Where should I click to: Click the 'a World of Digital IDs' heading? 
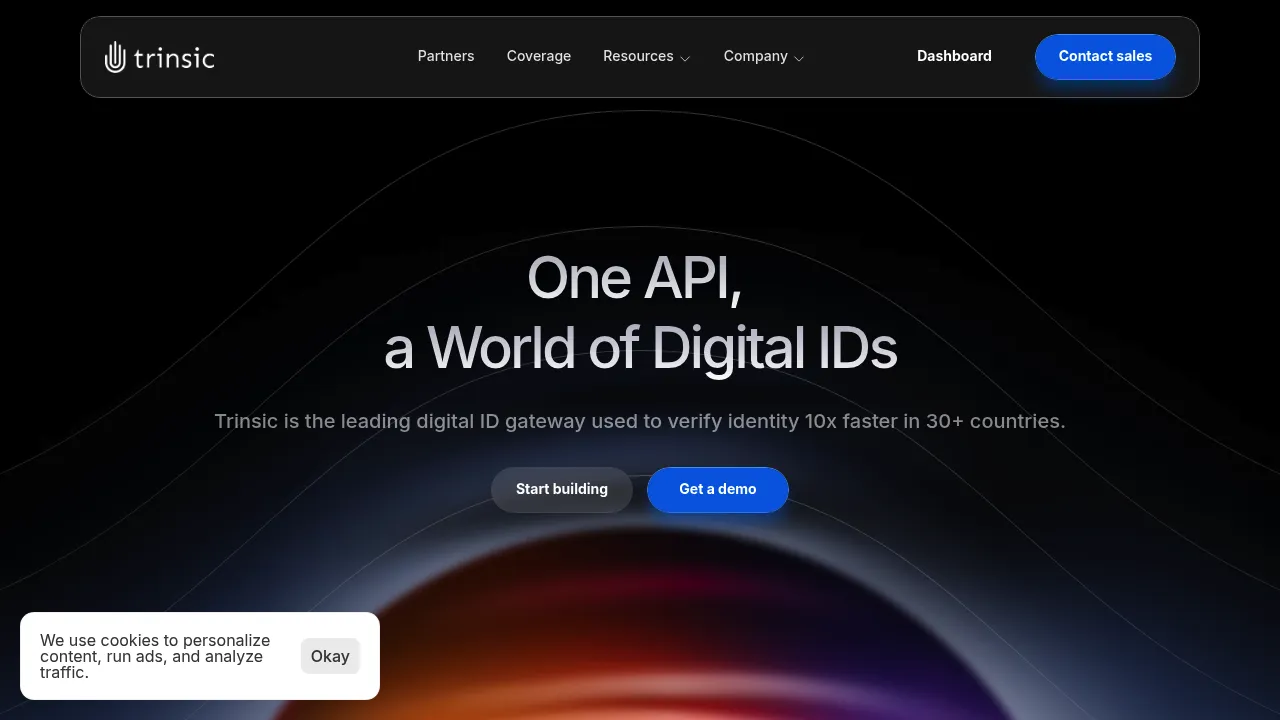[x=640, y=347]
